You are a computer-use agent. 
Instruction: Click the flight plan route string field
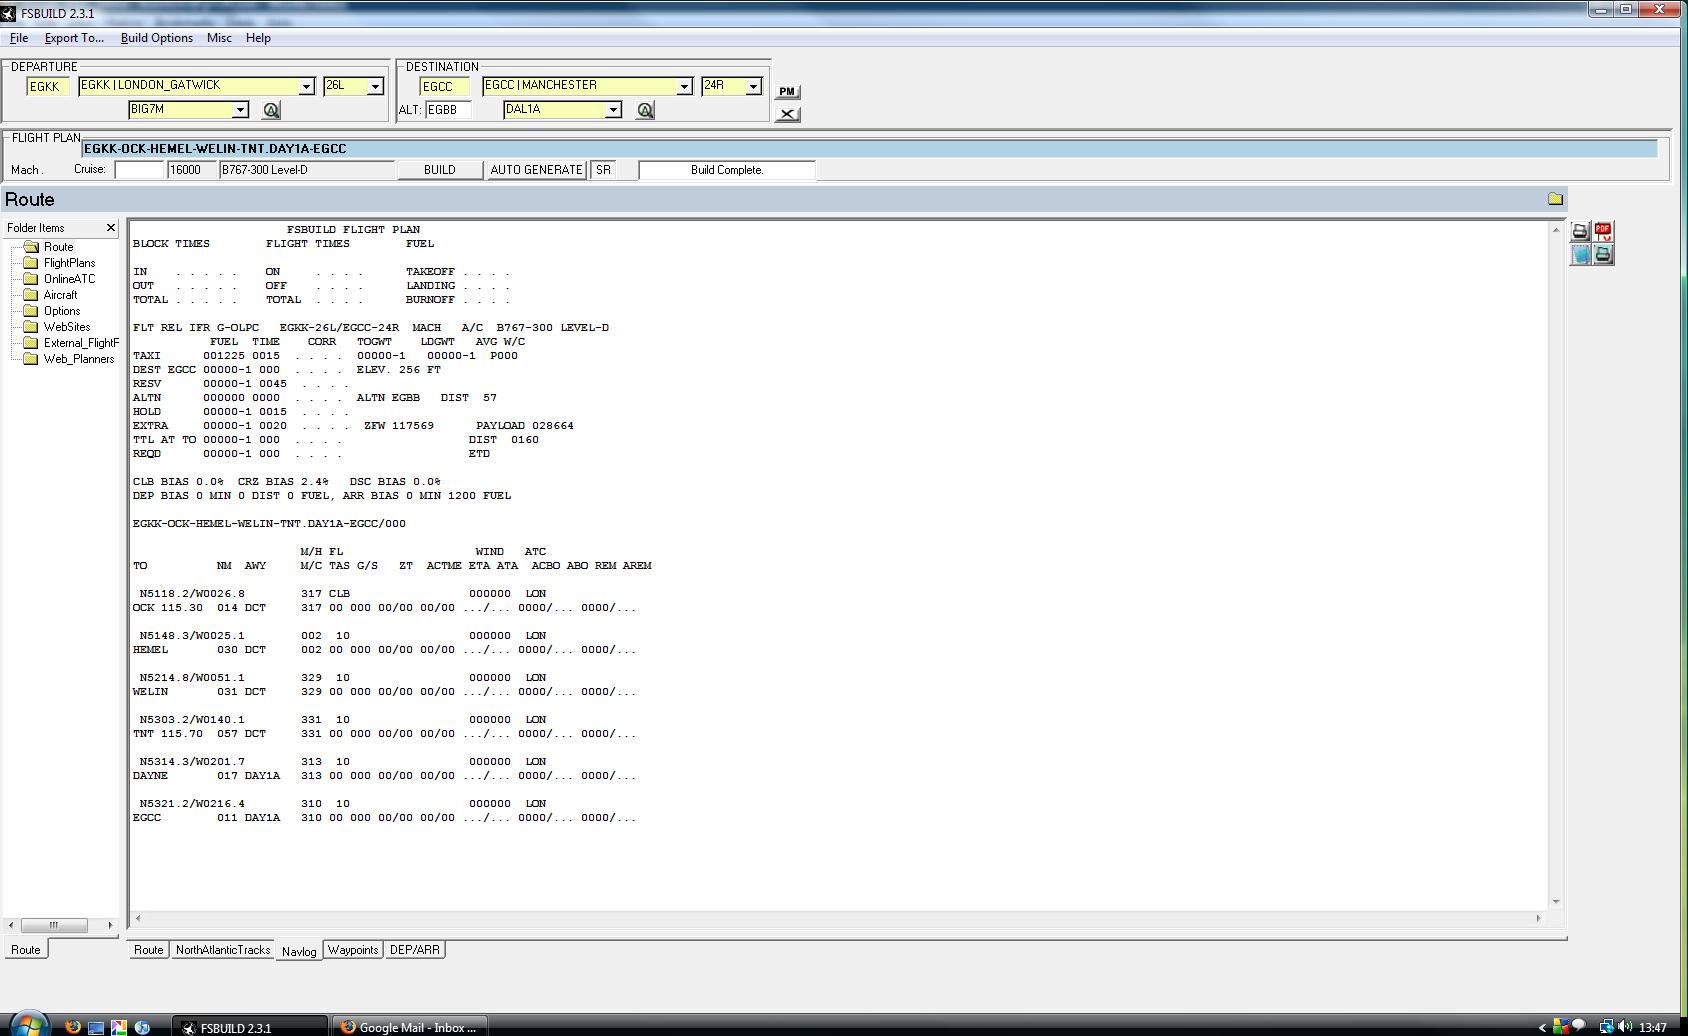870,149
